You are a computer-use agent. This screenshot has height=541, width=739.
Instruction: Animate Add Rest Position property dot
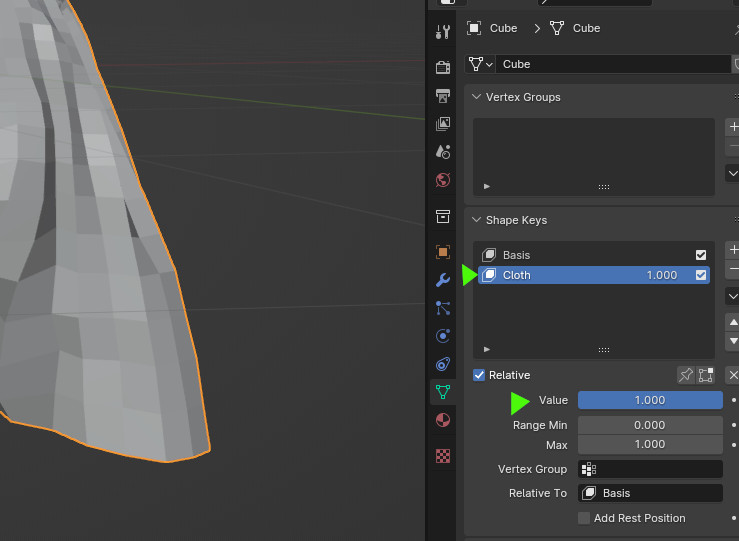[734, 518]
